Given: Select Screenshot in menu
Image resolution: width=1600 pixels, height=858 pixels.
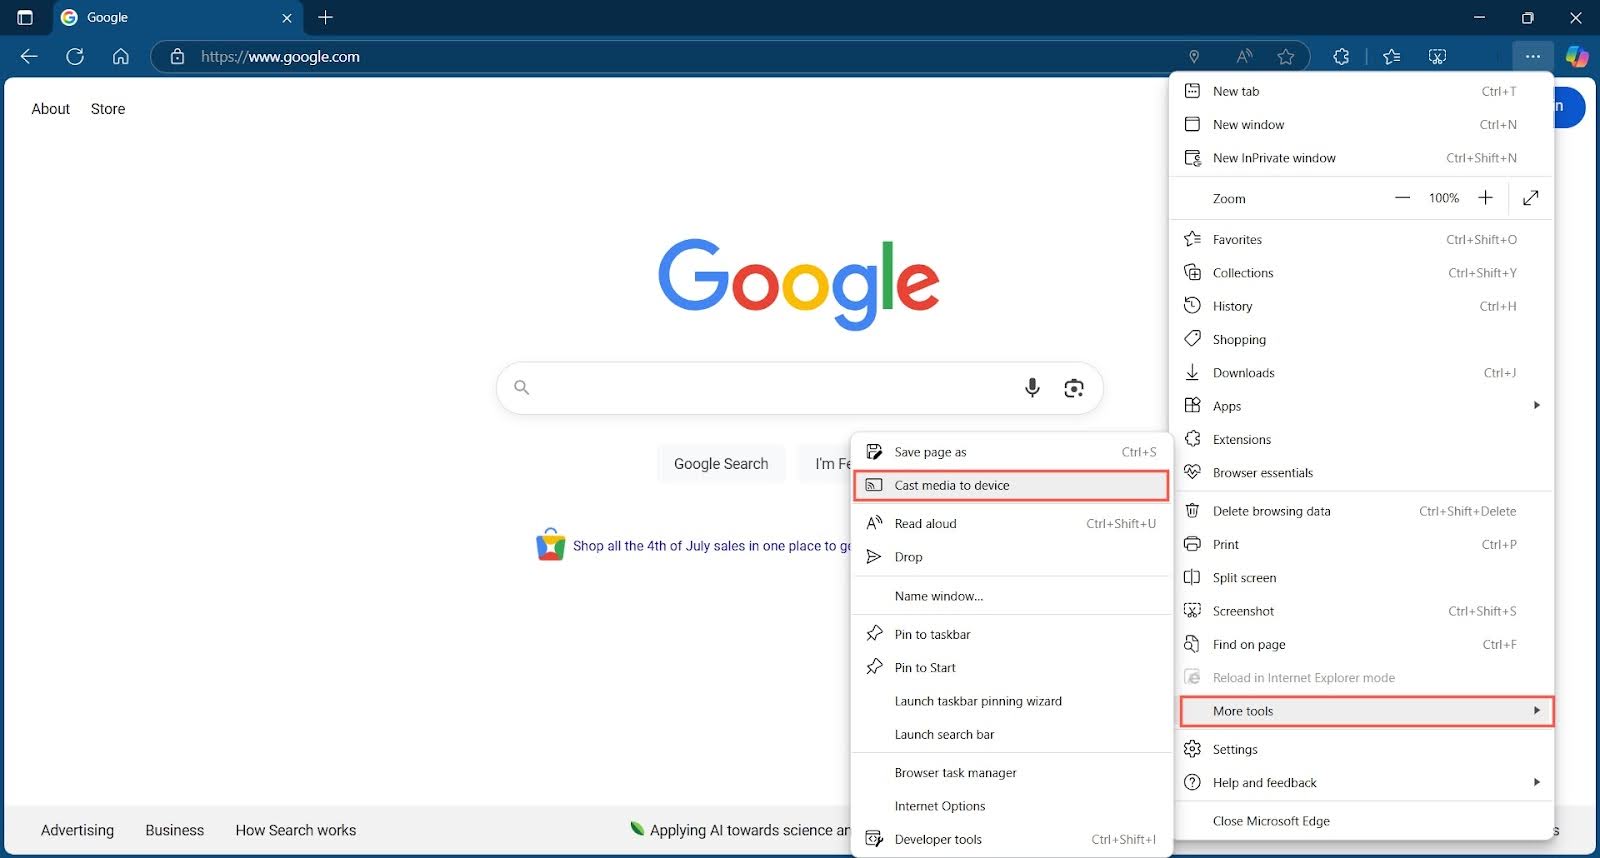Looking at the screenshot, I should (x=1361, y=611).
